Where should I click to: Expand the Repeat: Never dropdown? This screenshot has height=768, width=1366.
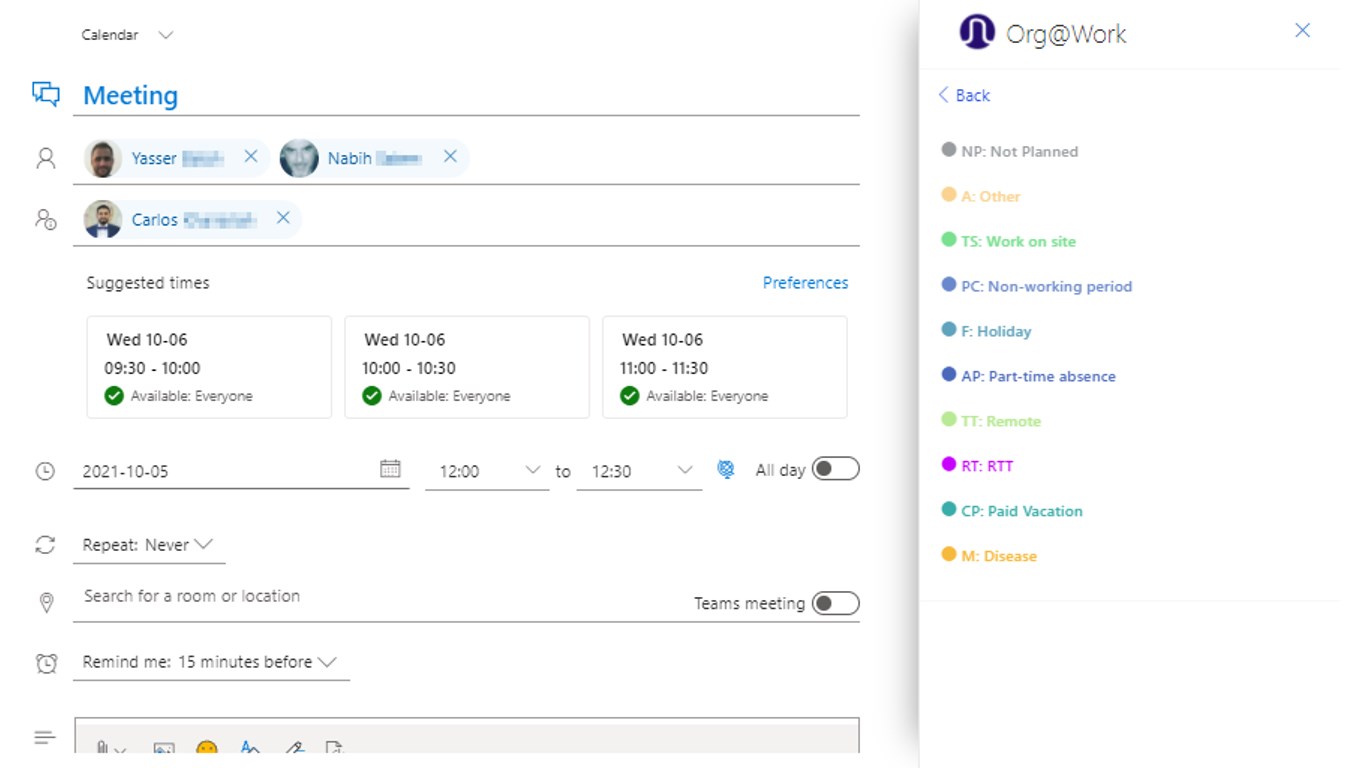(148, 545)
